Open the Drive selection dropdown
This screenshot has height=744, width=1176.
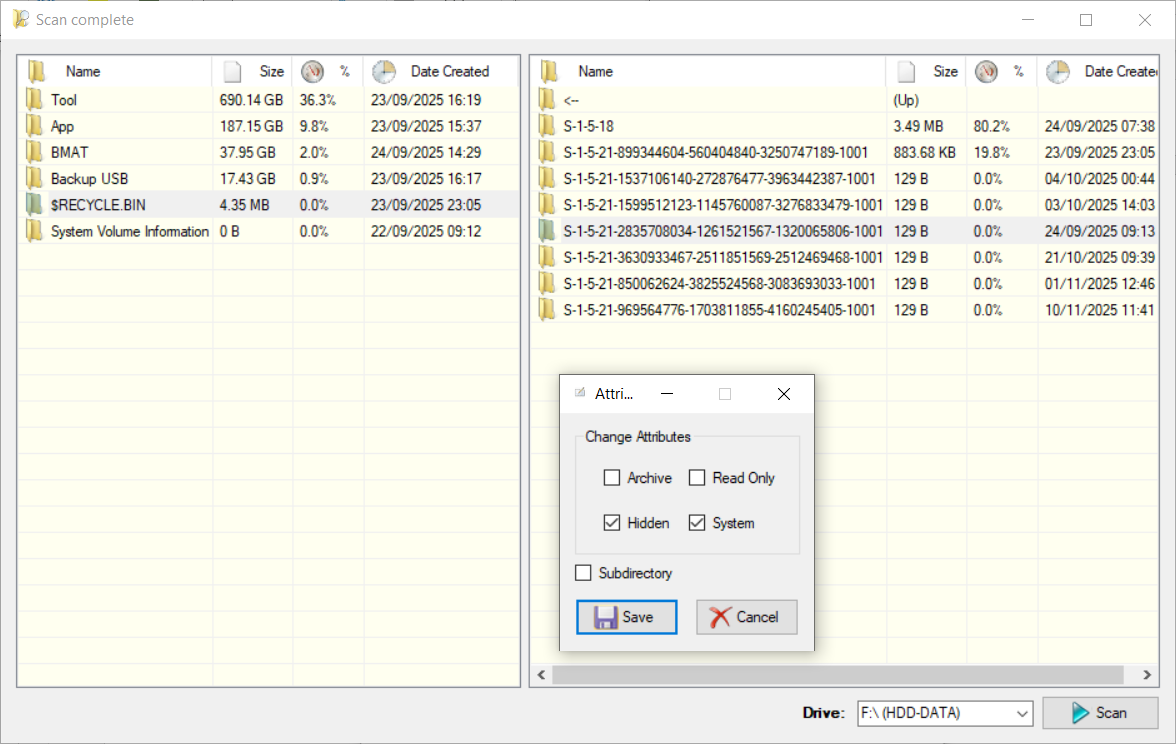(x=1022, y=713)
